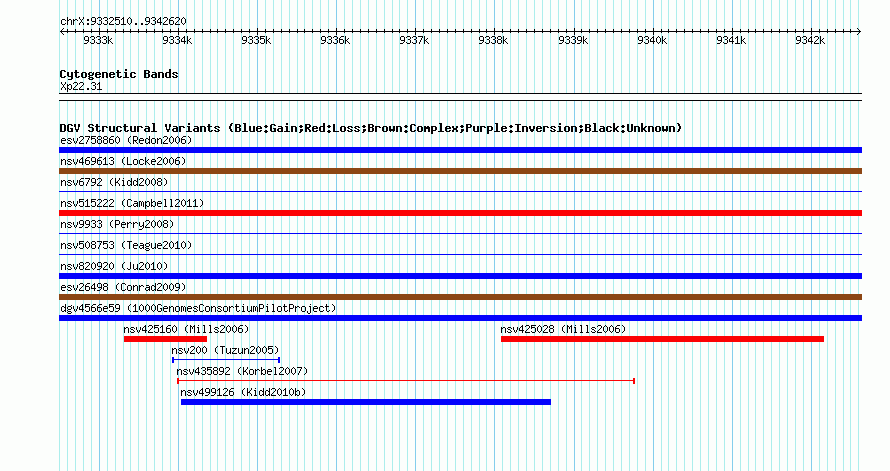Viewport: 890px width, 471px height.
Task: Click the nsv9933 (Perry2008) label
Action: point(117,224)
